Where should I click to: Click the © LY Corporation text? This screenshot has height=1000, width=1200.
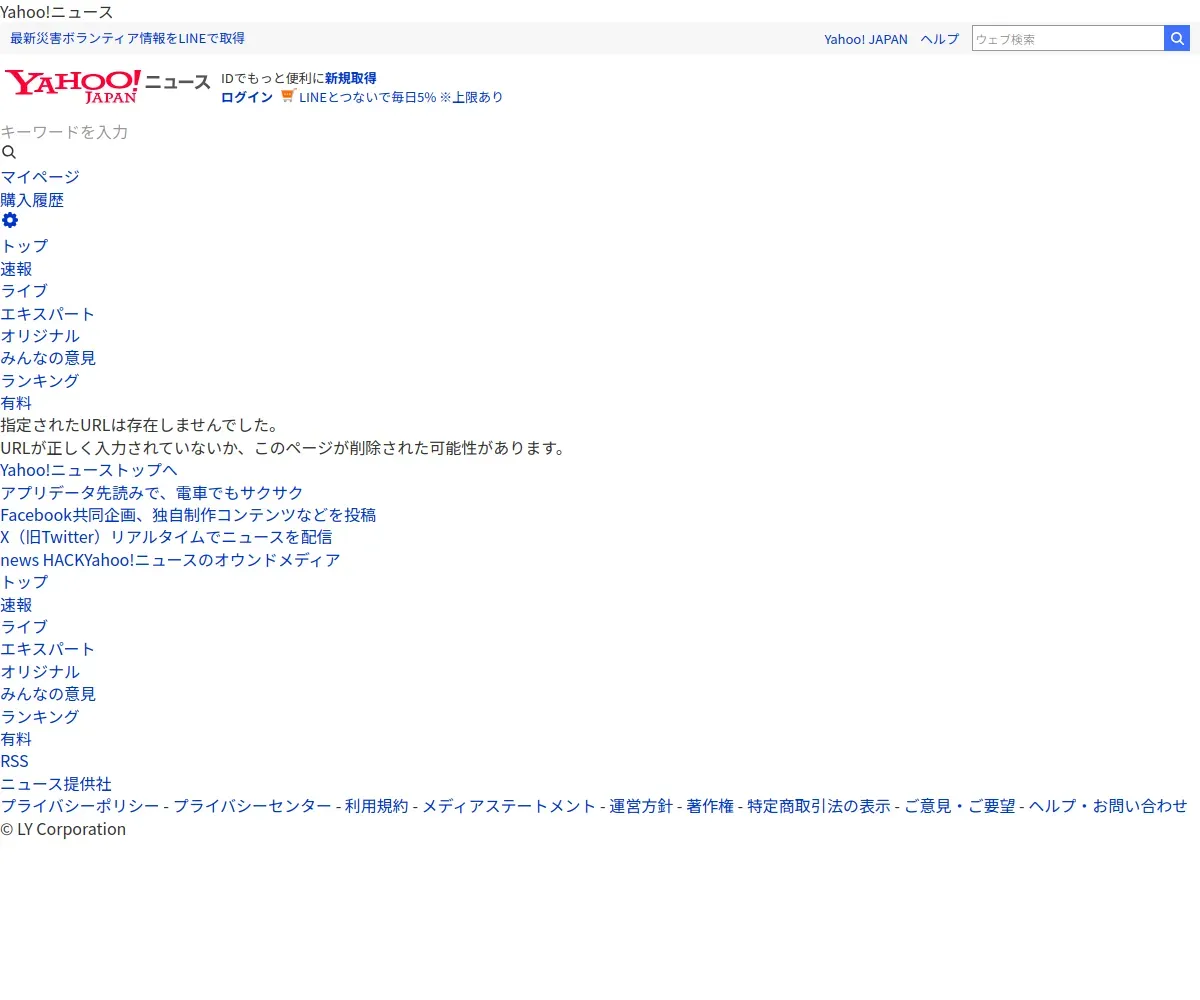[63, 829]
